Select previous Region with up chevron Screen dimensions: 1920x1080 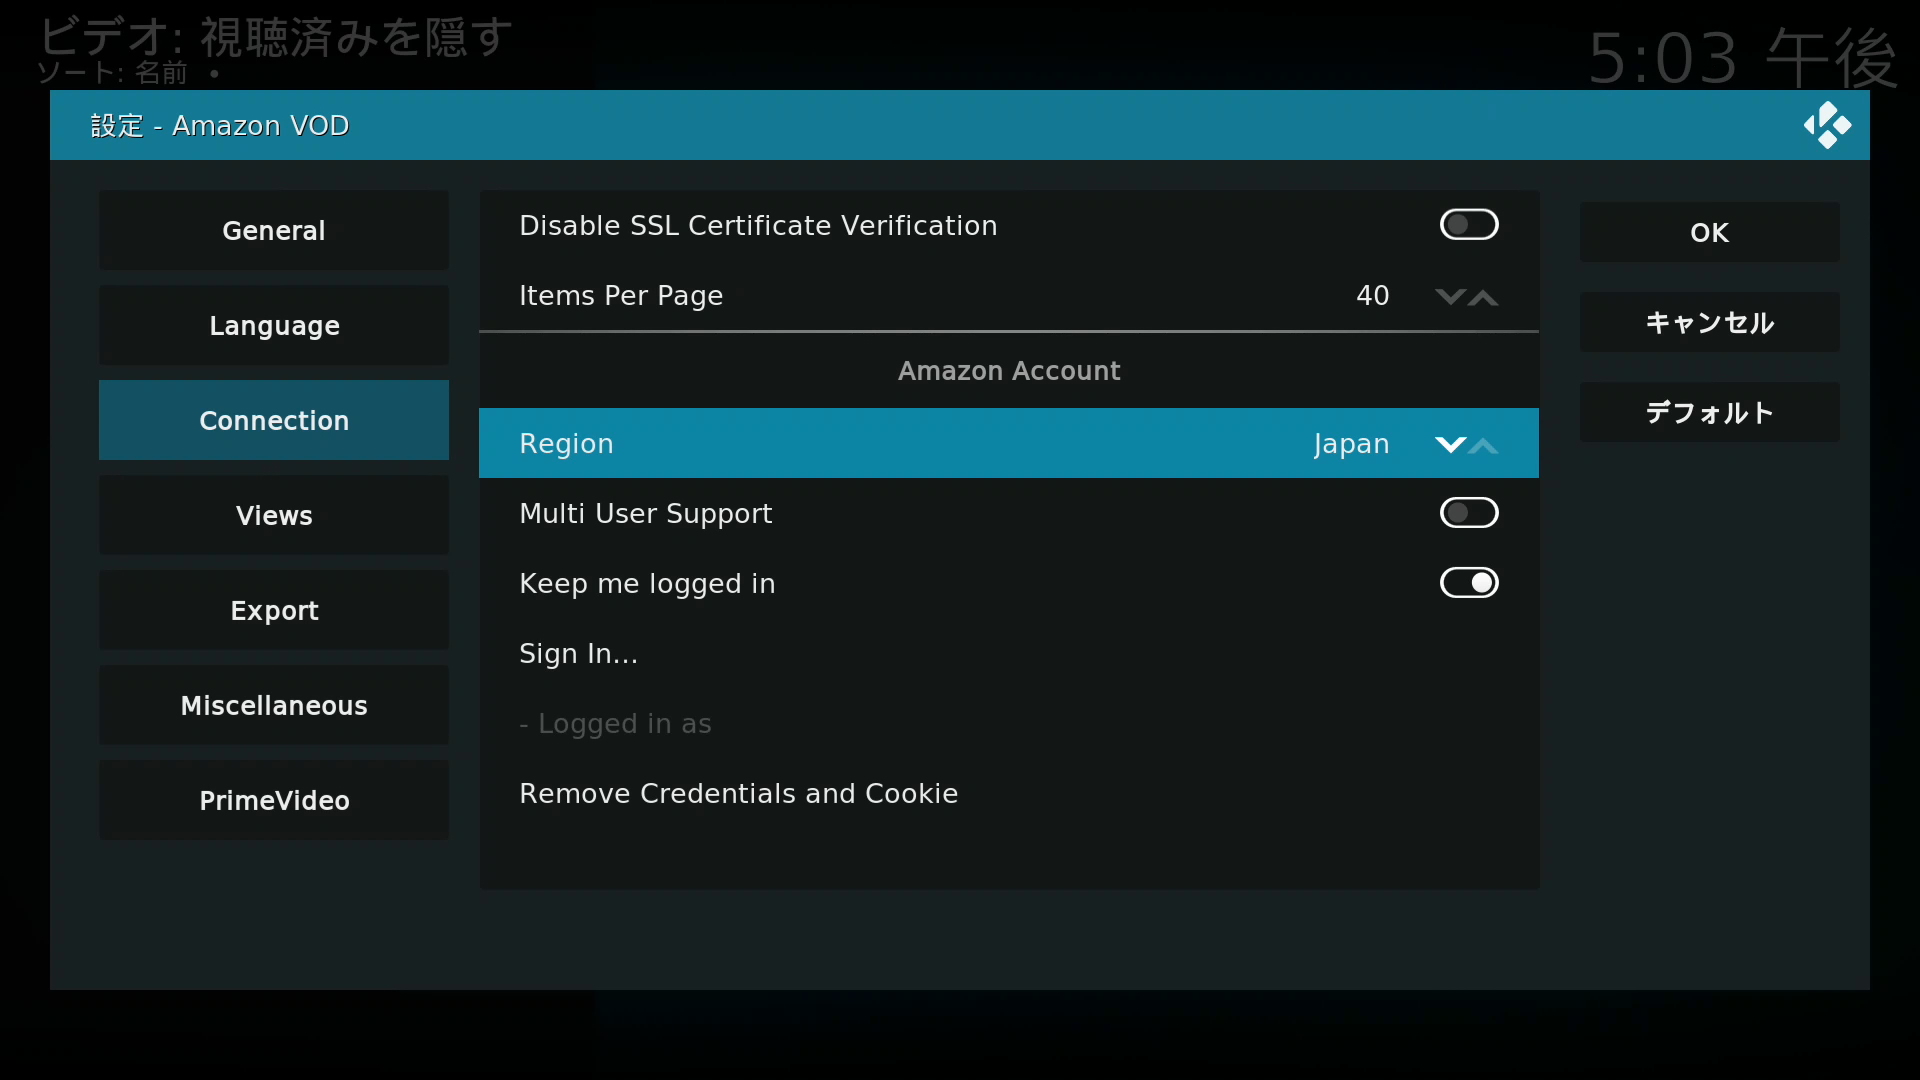[1484, 445]
